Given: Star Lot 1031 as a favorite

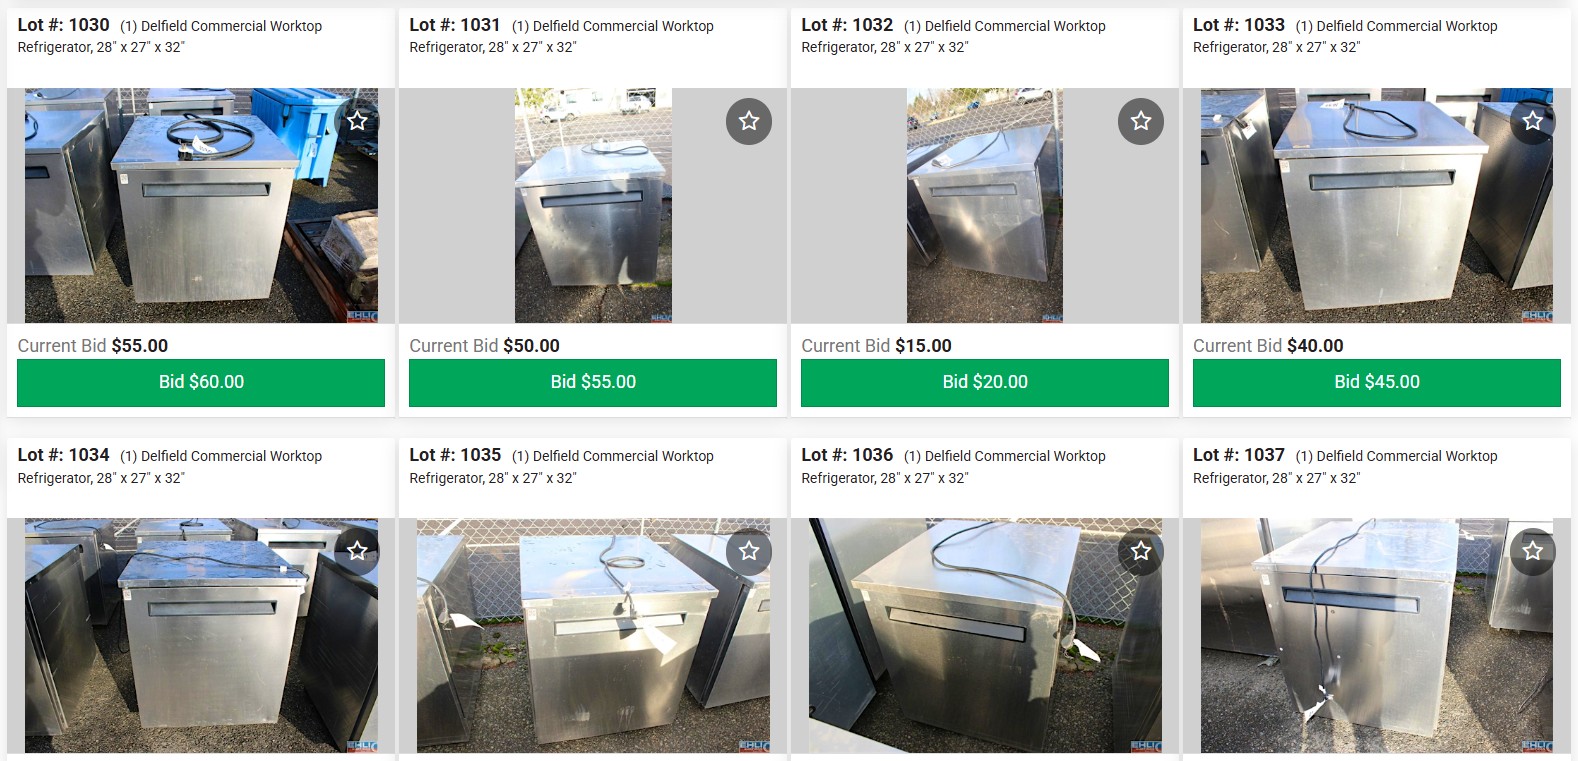Looking at the screenshot, I should 749,121.
